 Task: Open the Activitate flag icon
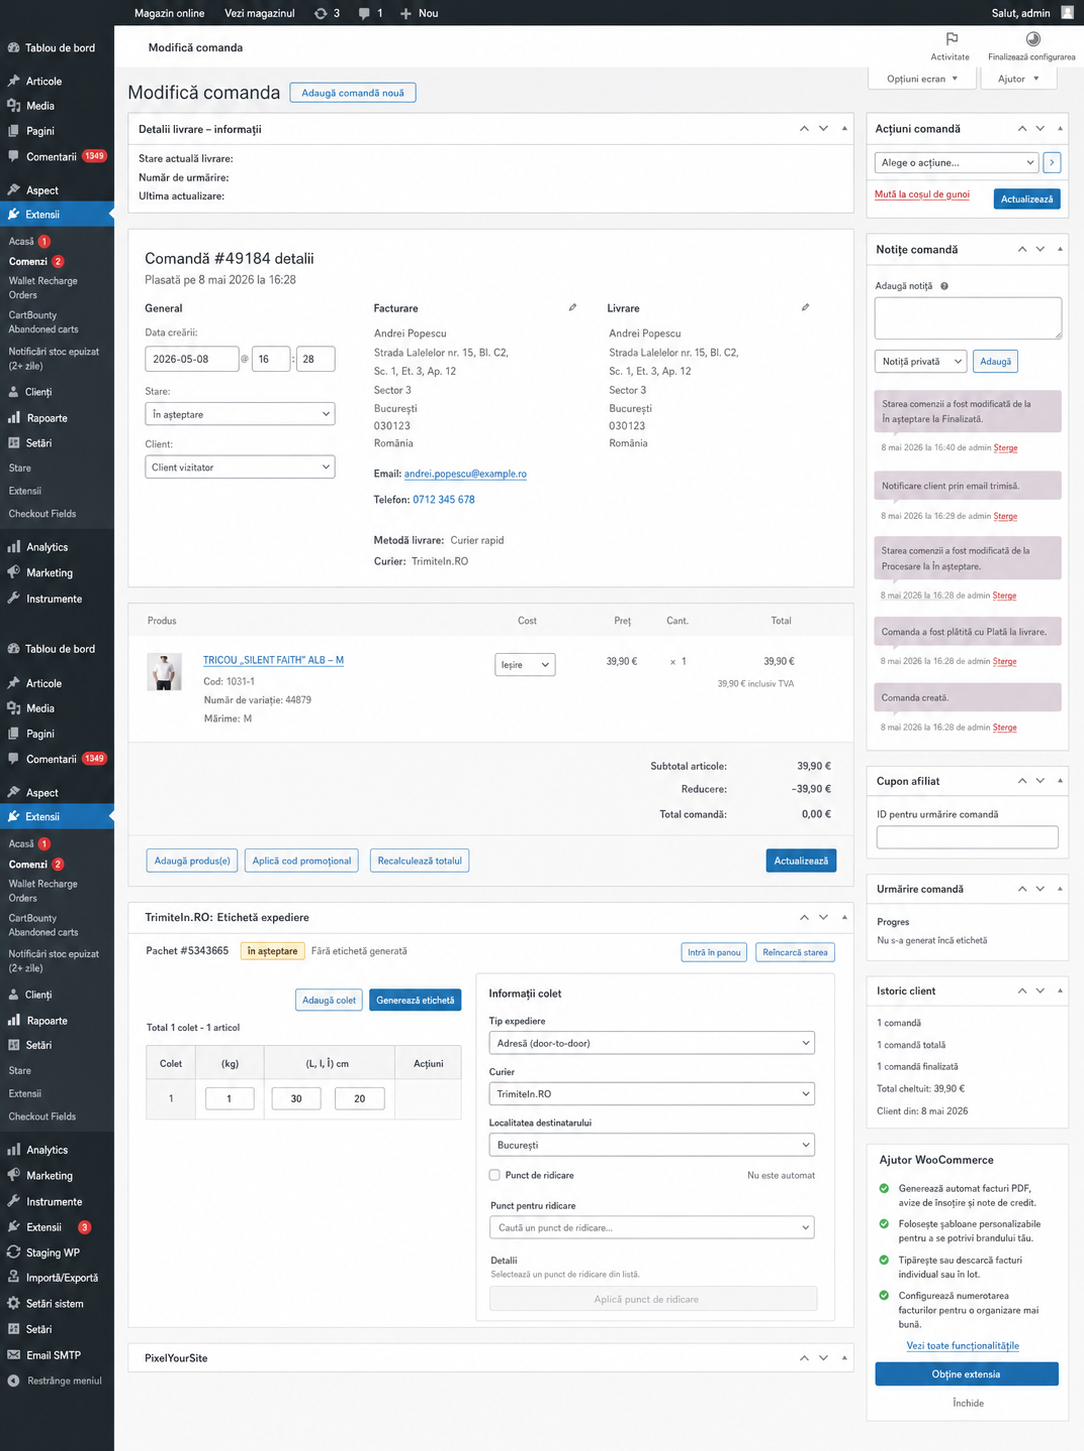point(951,39)
